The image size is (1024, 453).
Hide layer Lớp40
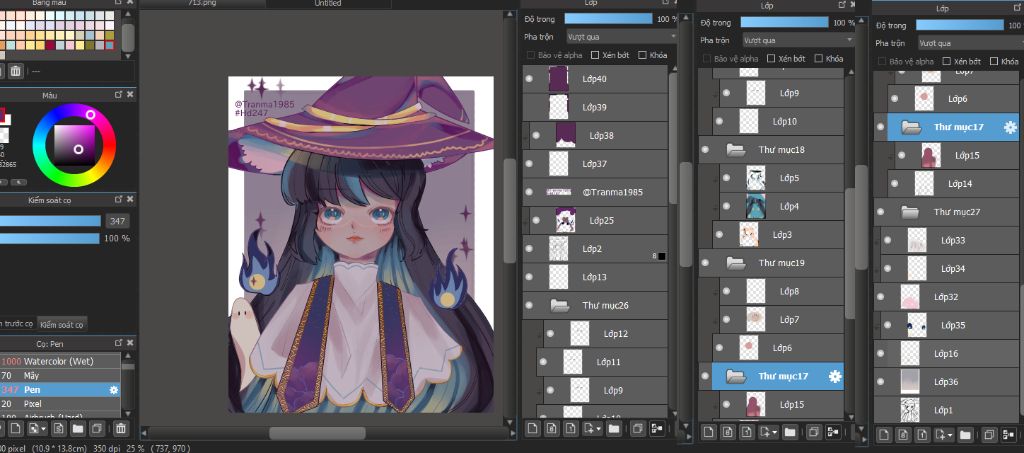529,78
